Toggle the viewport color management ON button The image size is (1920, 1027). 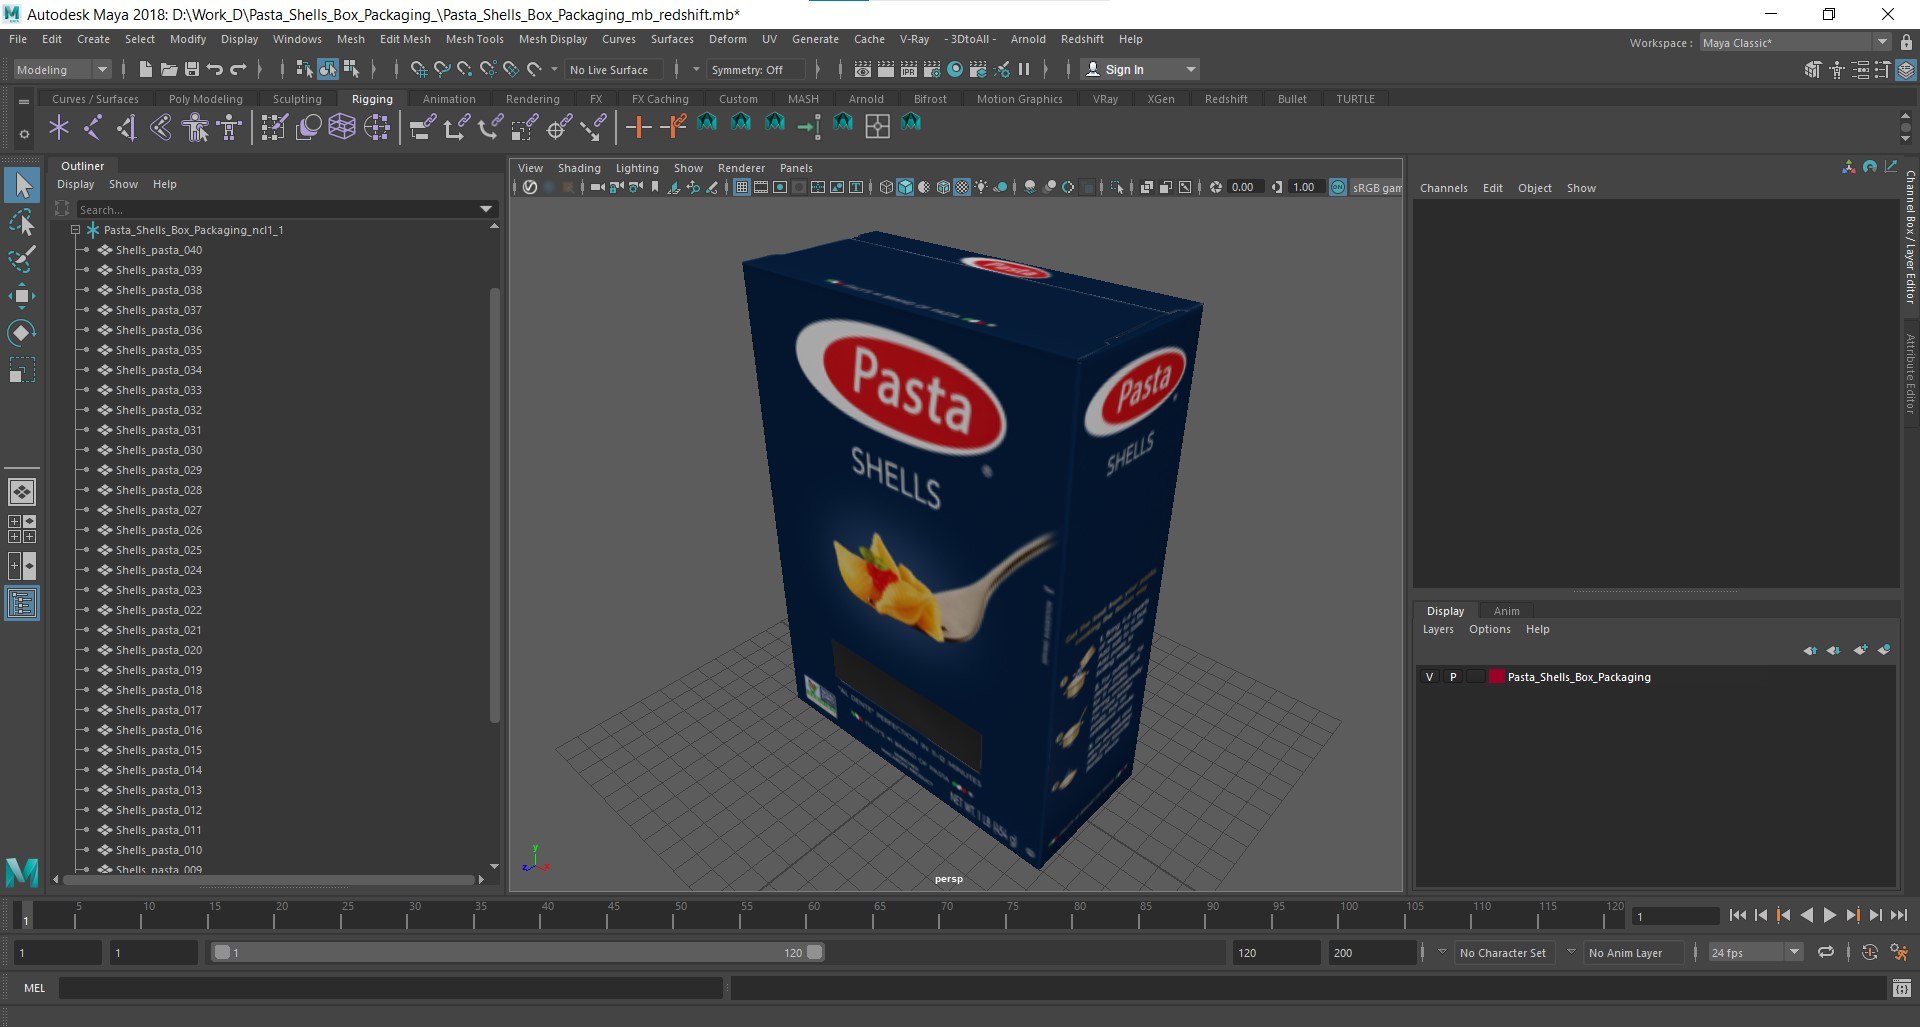(1338, 187)
